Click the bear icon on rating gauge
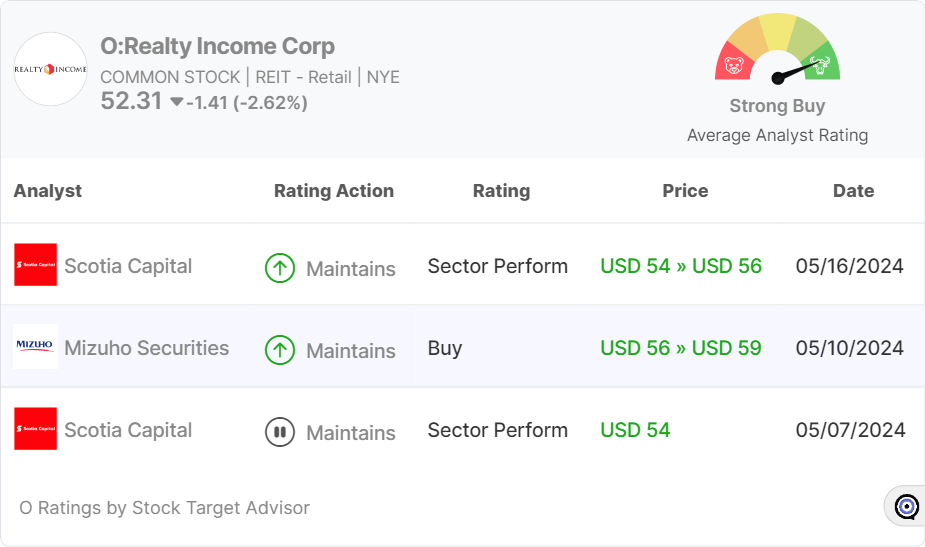925x547 pixels. [734, 67]
